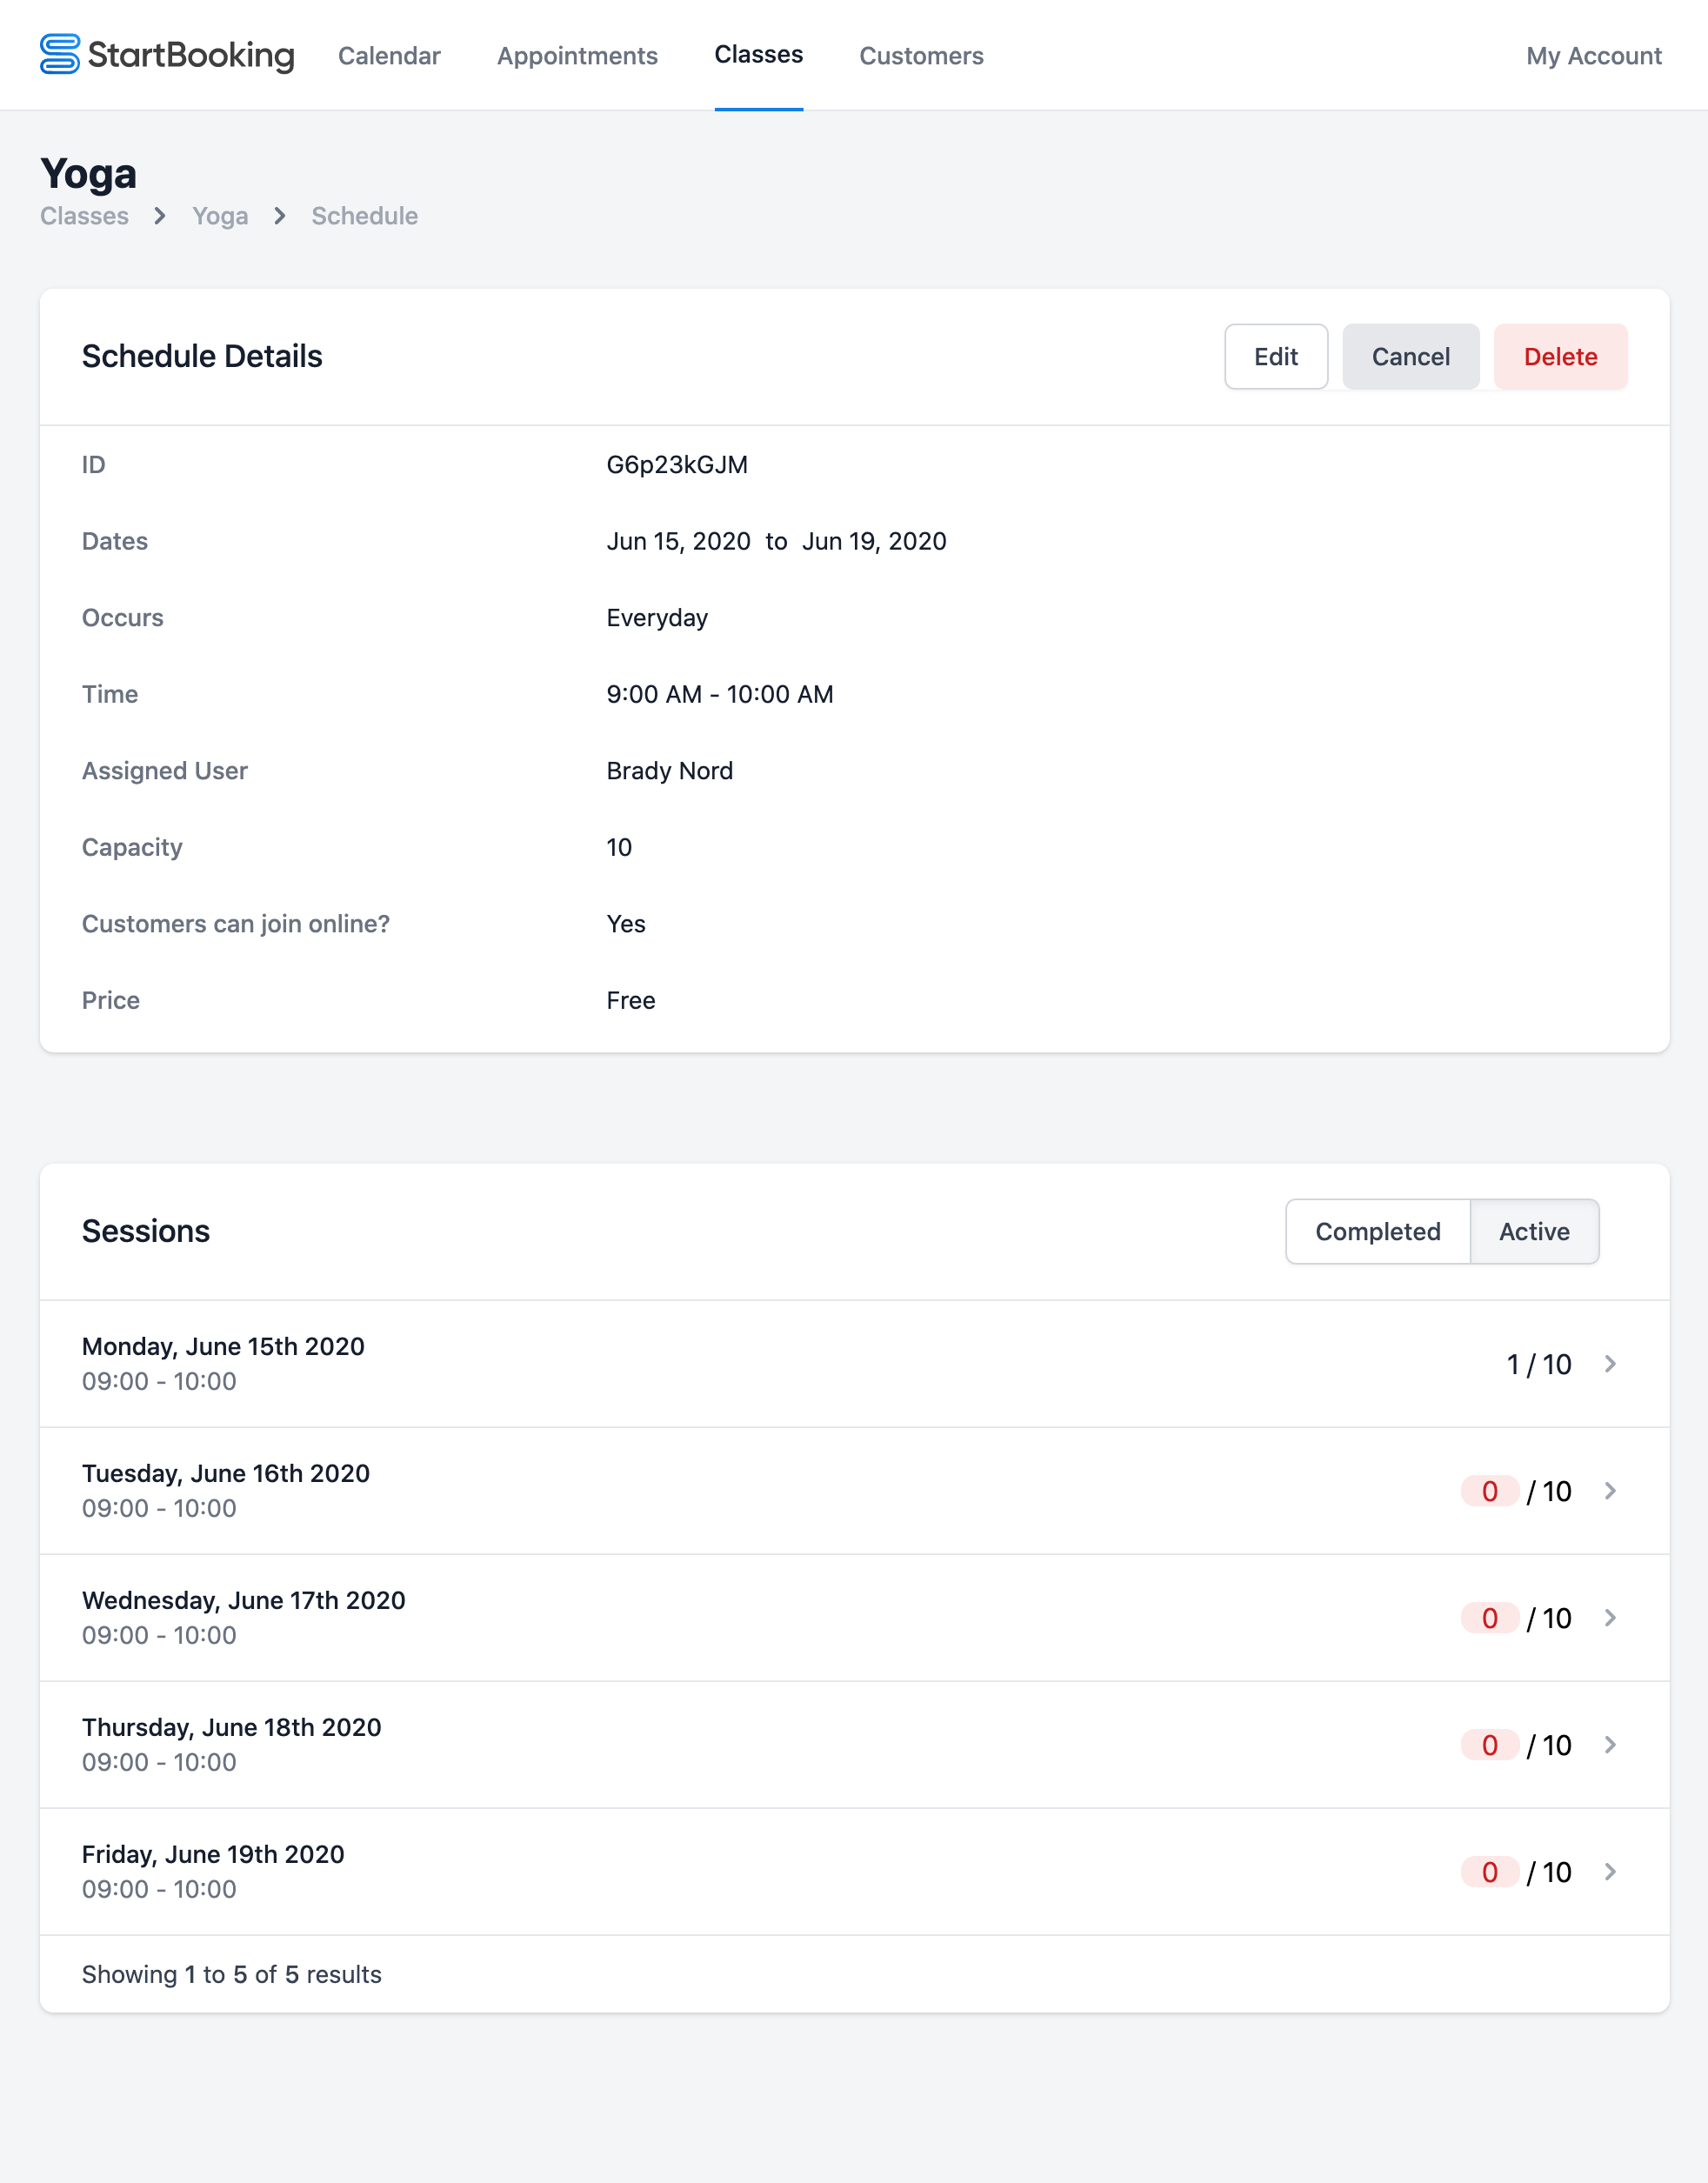
Task: Select Tuesday, June 16th 2020 session title
Action: tap(226, 1473)
